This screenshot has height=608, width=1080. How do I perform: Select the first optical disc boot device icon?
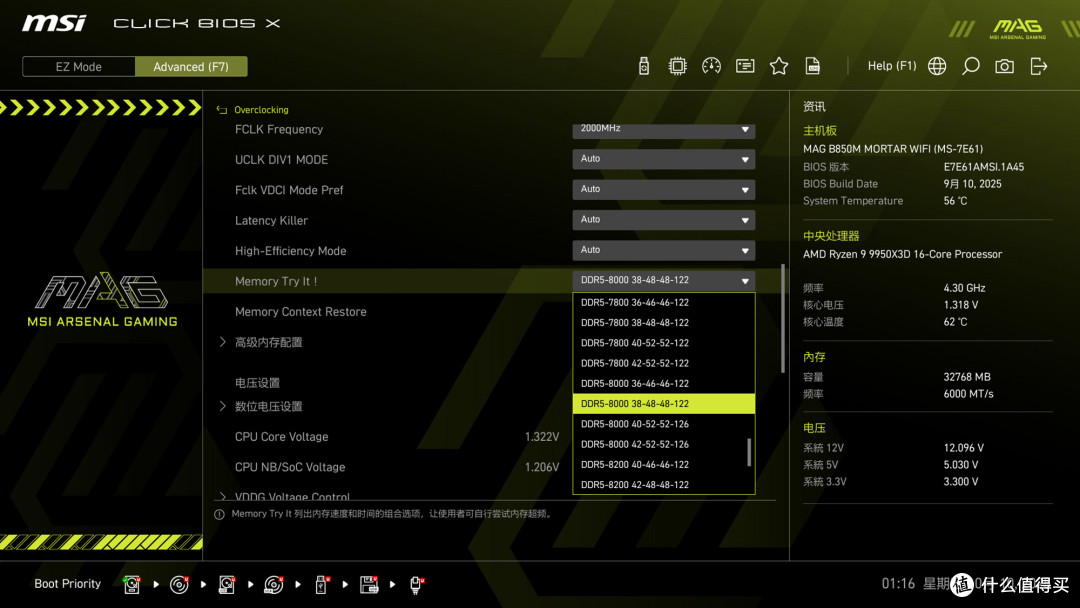click(x=179, y=585)
